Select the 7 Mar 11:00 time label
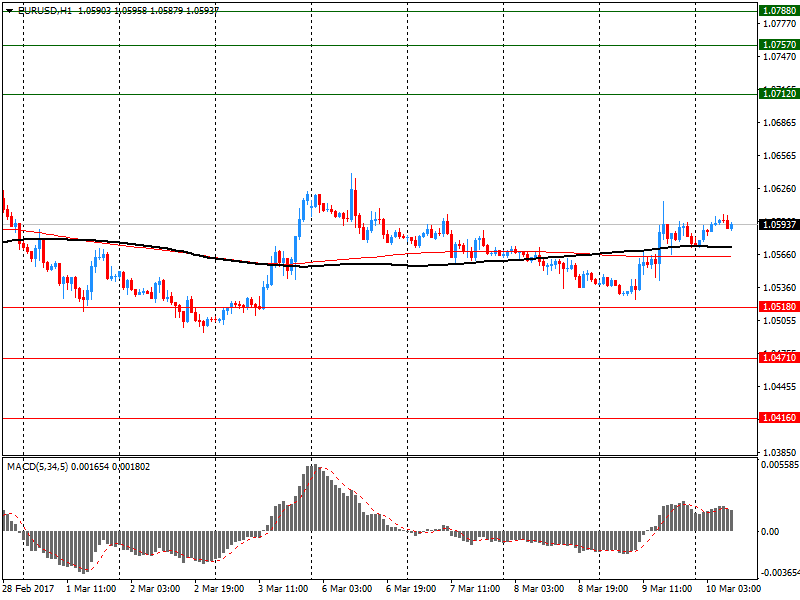 [x=475, y=589]
